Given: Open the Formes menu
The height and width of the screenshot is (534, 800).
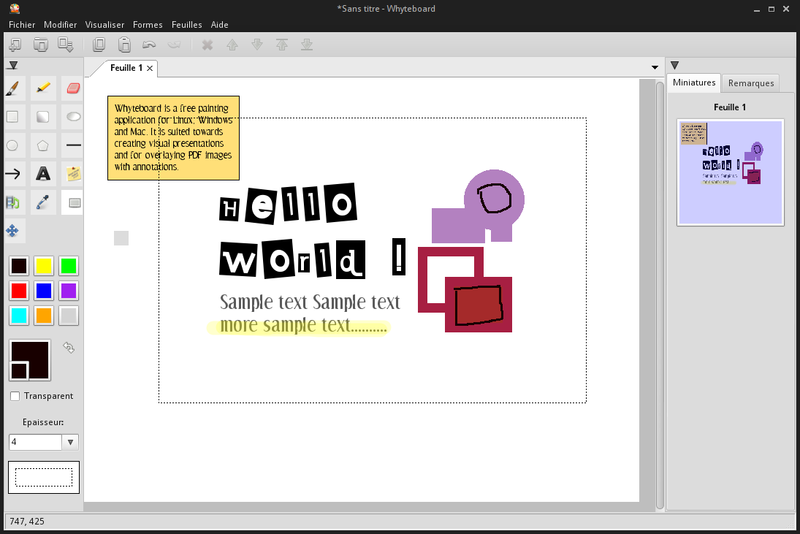Looking at the screenshot, I should click(x=147, y=24).
